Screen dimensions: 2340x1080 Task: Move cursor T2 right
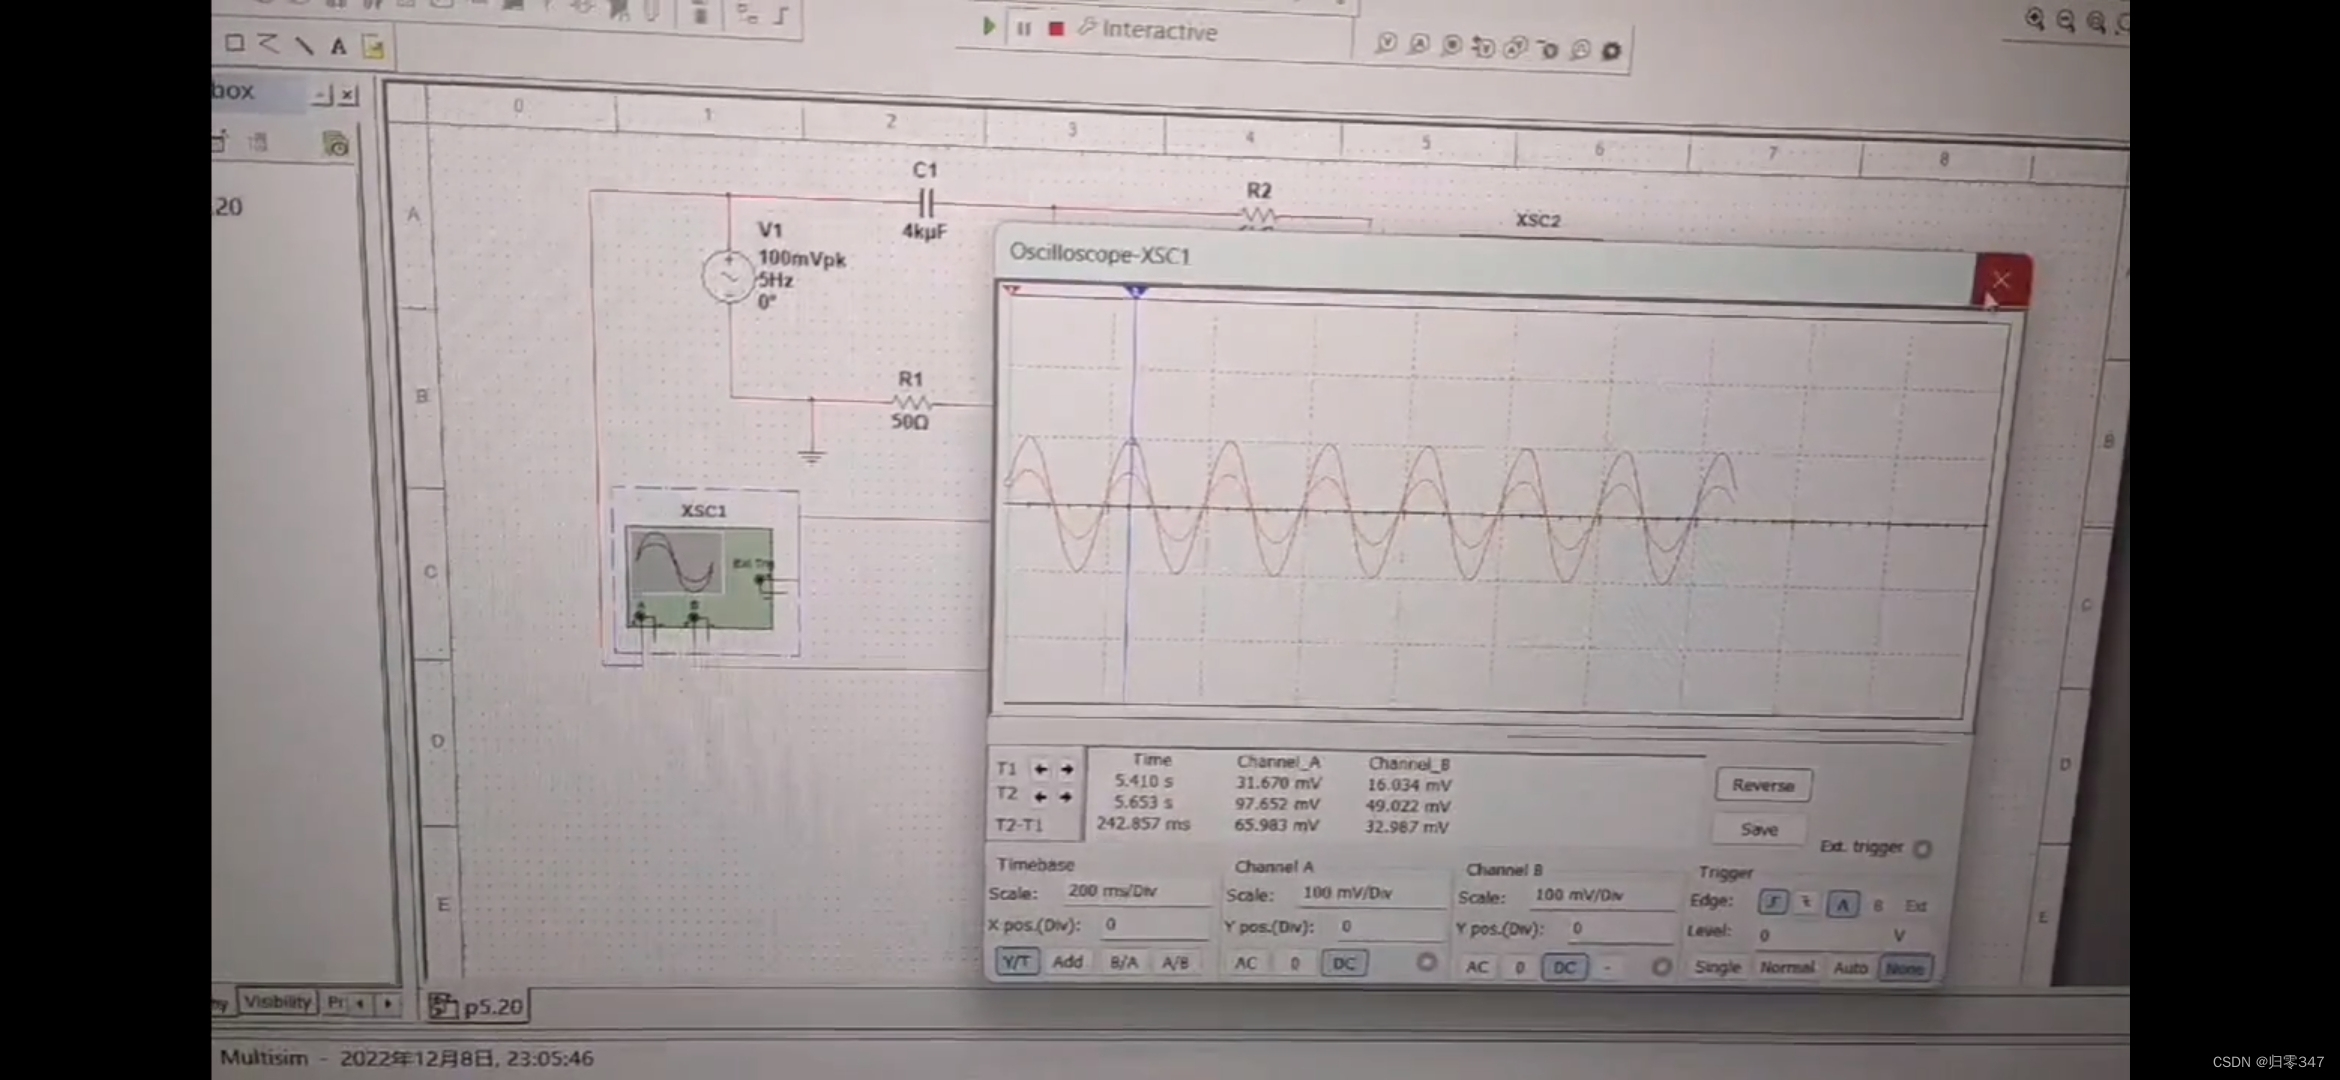pos(1066,796)
